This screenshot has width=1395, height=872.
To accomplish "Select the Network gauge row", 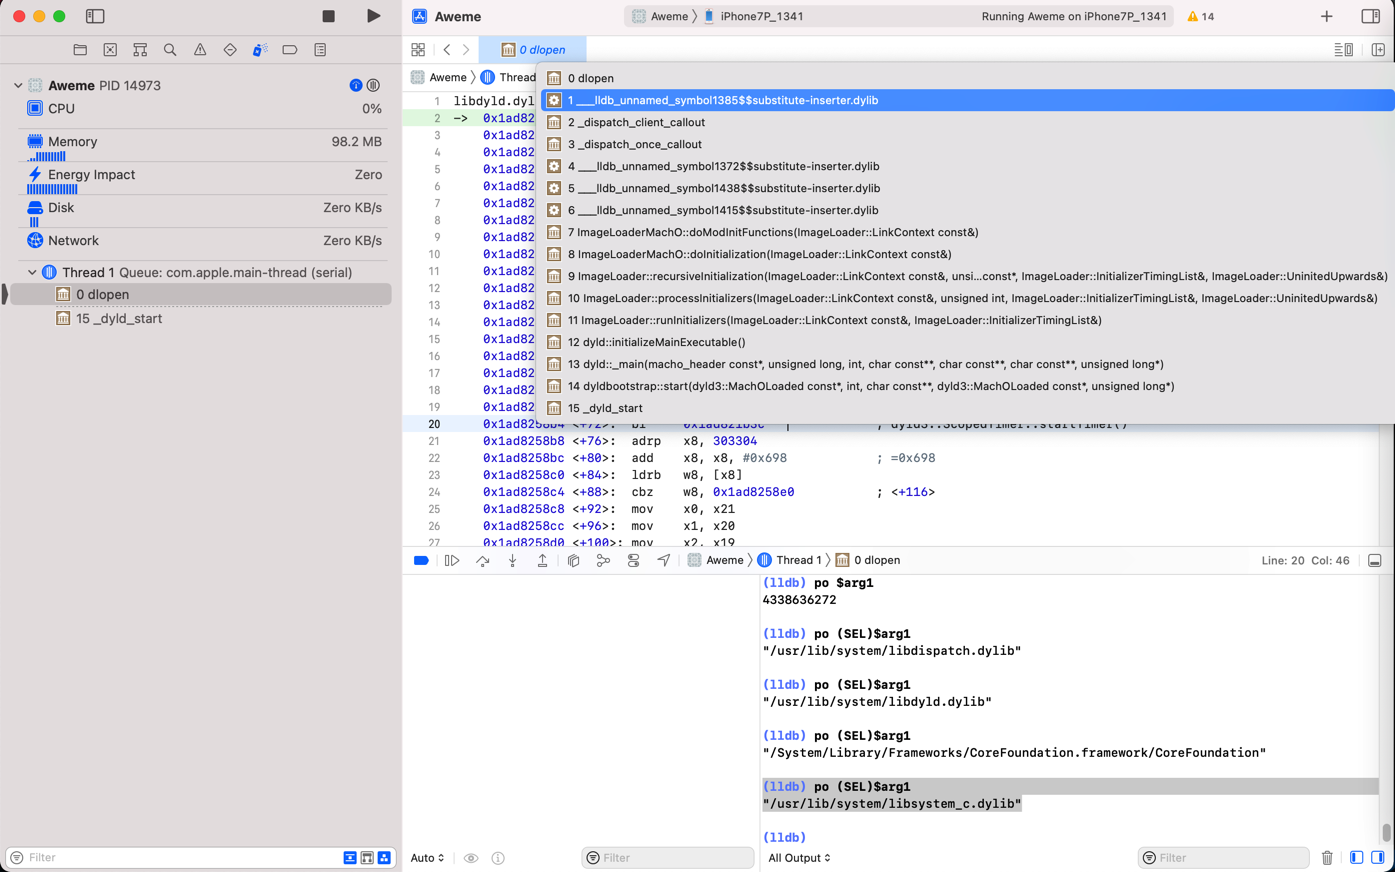I will [204, 241].
